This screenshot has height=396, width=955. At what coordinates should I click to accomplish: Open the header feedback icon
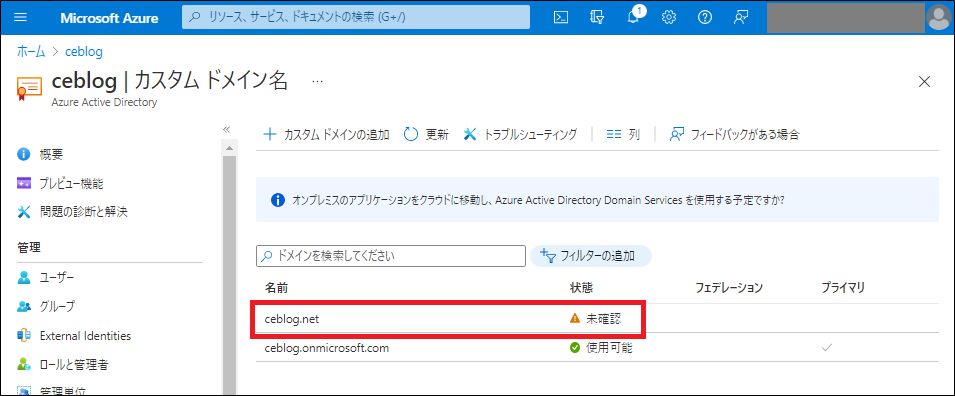741,18
